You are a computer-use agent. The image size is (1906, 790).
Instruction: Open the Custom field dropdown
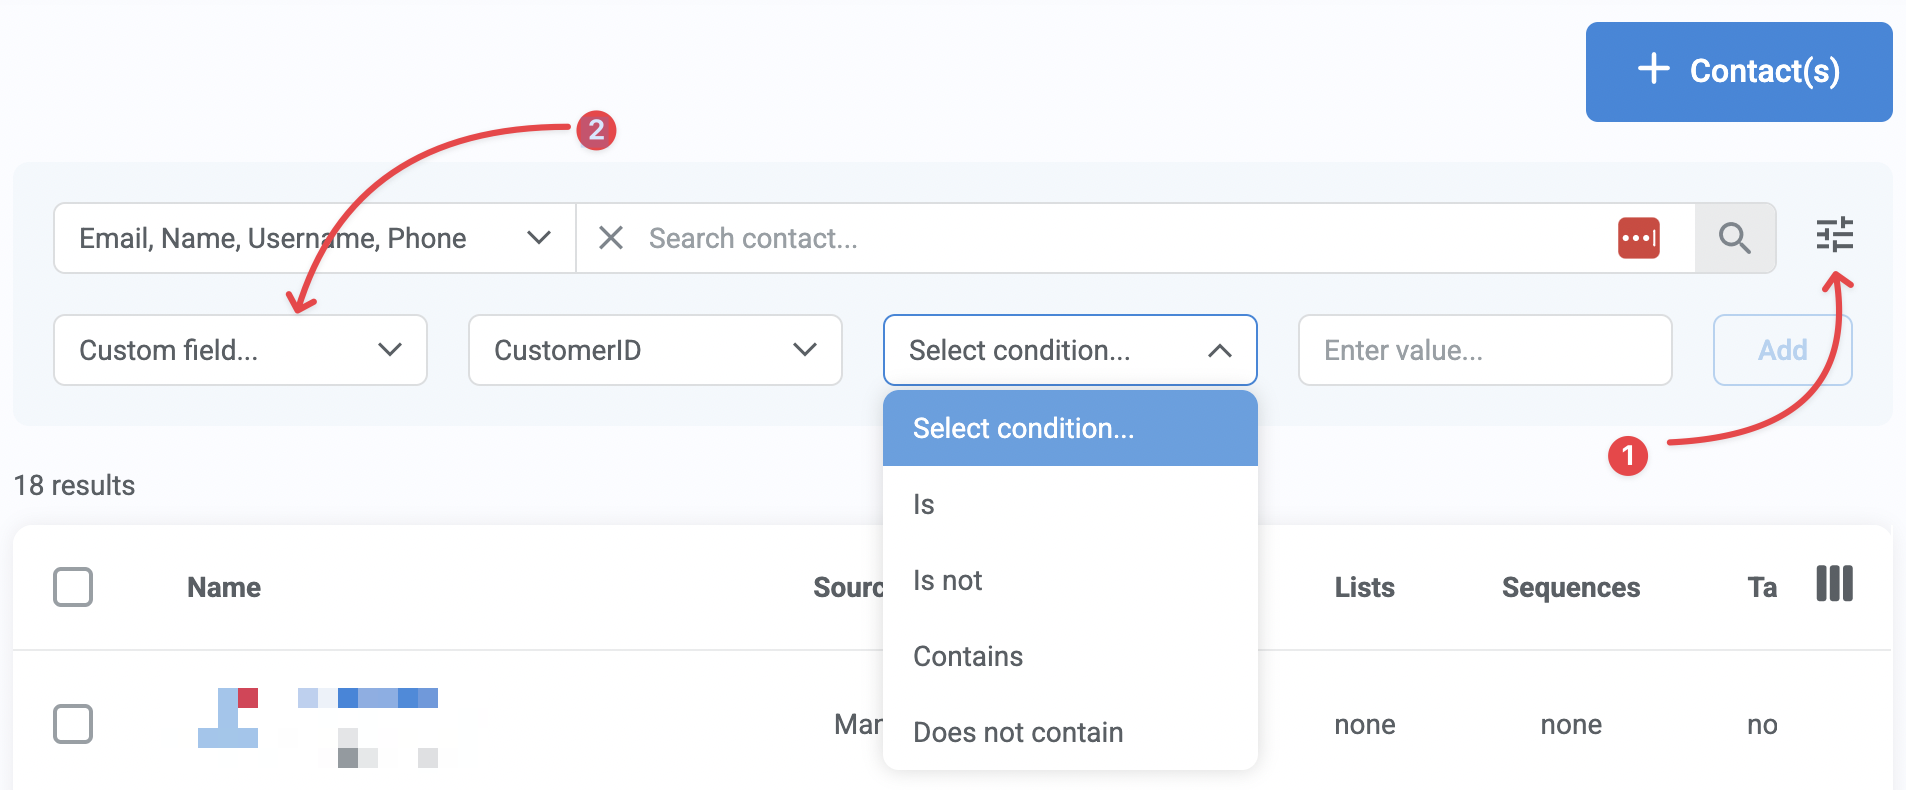(x=240, y=350)
